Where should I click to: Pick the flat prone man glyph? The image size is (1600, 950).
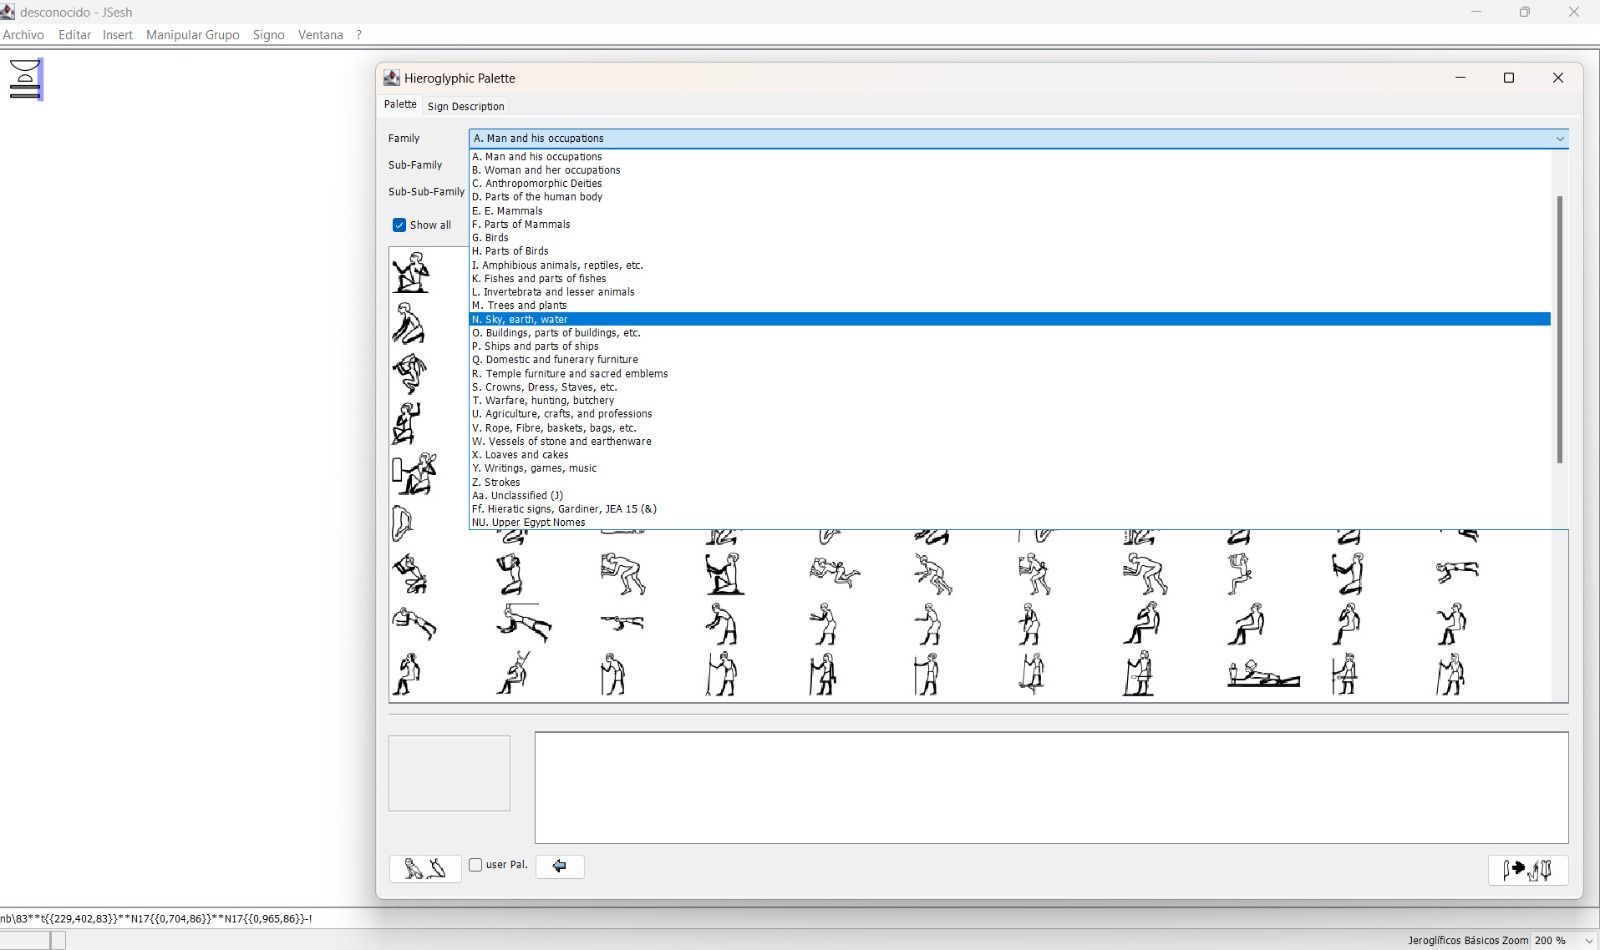(x=622, y=624)
